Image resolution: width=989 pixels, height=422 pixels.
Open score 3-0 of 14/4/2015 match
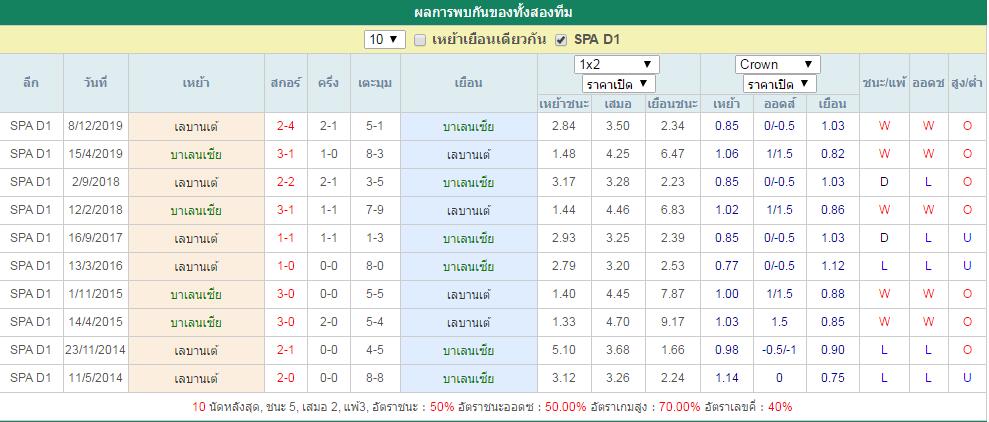[x=285, y=322]
